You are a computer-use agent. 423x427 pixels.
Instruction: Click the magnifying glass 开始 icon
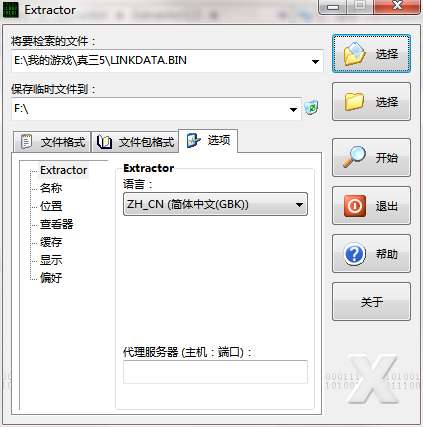click(x=354, y=157)
